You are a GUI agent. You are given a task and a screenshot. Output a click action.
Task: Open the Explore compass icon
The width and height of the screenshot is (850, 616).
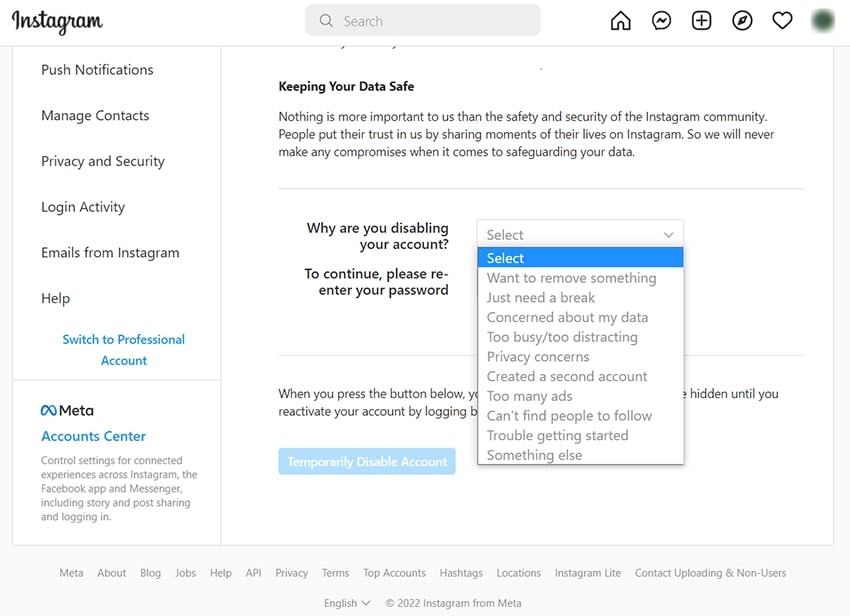coord(742,21)
